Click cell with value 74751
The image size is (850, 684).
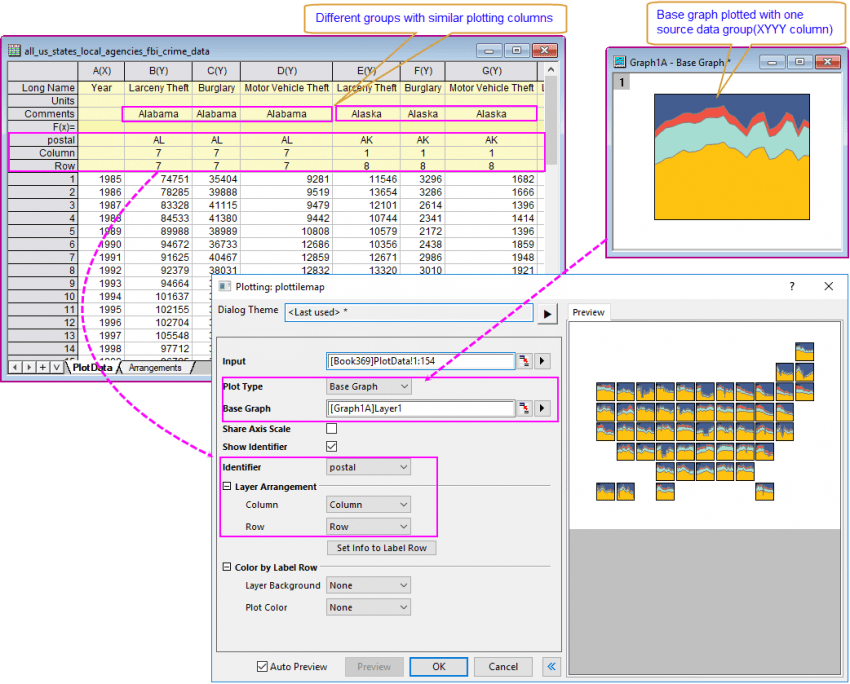tap(158, 179)
